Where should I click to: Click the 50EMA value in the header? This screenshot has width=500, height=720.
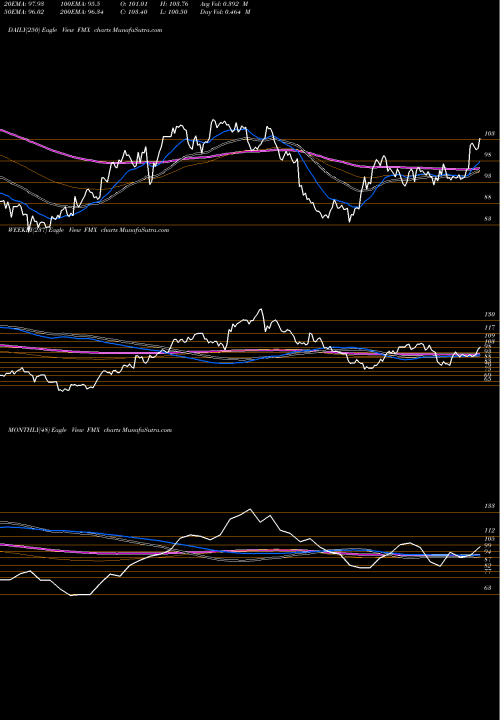pyautogui.click(x=22, y=12)
